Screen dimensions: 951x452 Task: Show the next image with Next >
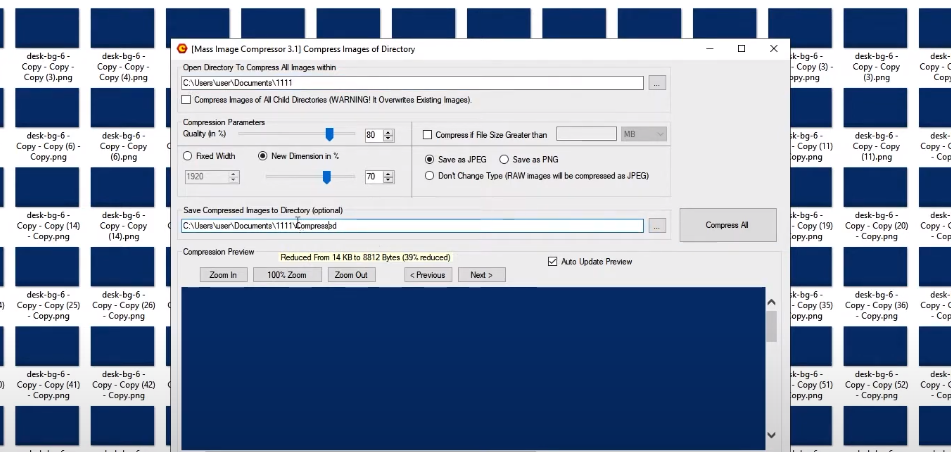click(482, 275)
